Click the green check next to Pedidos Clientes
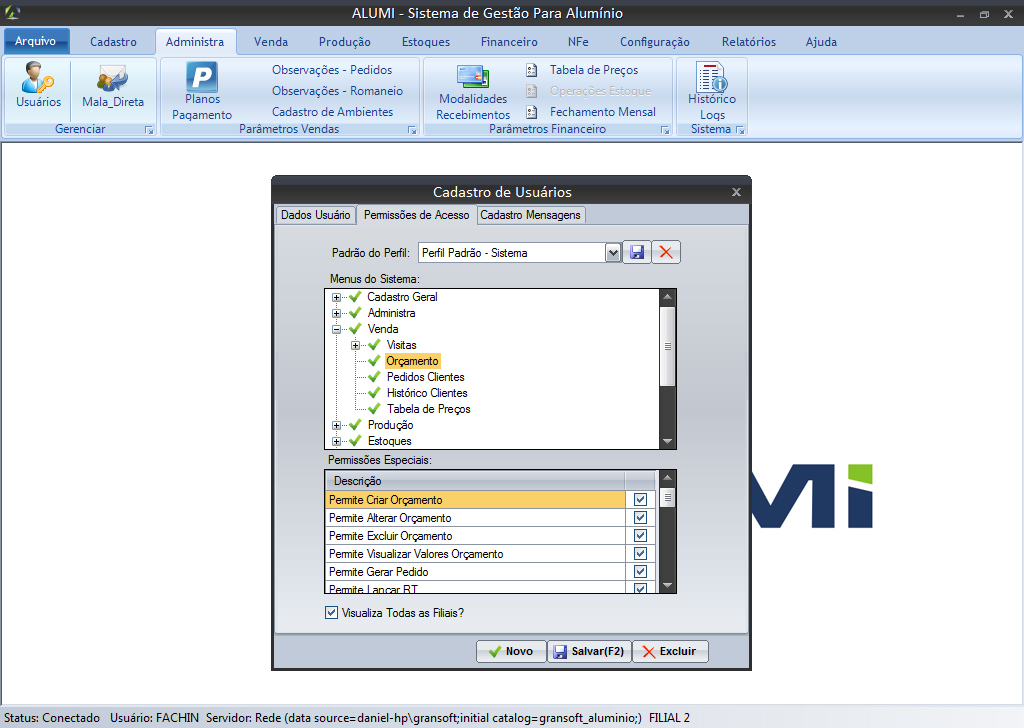The height and width of the screenshot is (728, 1024). click(374, 377)
